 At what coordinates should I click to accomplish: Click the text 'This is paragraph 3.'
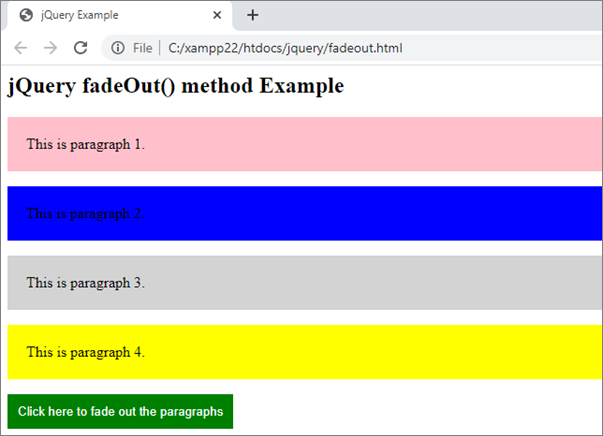coord(85,283)
